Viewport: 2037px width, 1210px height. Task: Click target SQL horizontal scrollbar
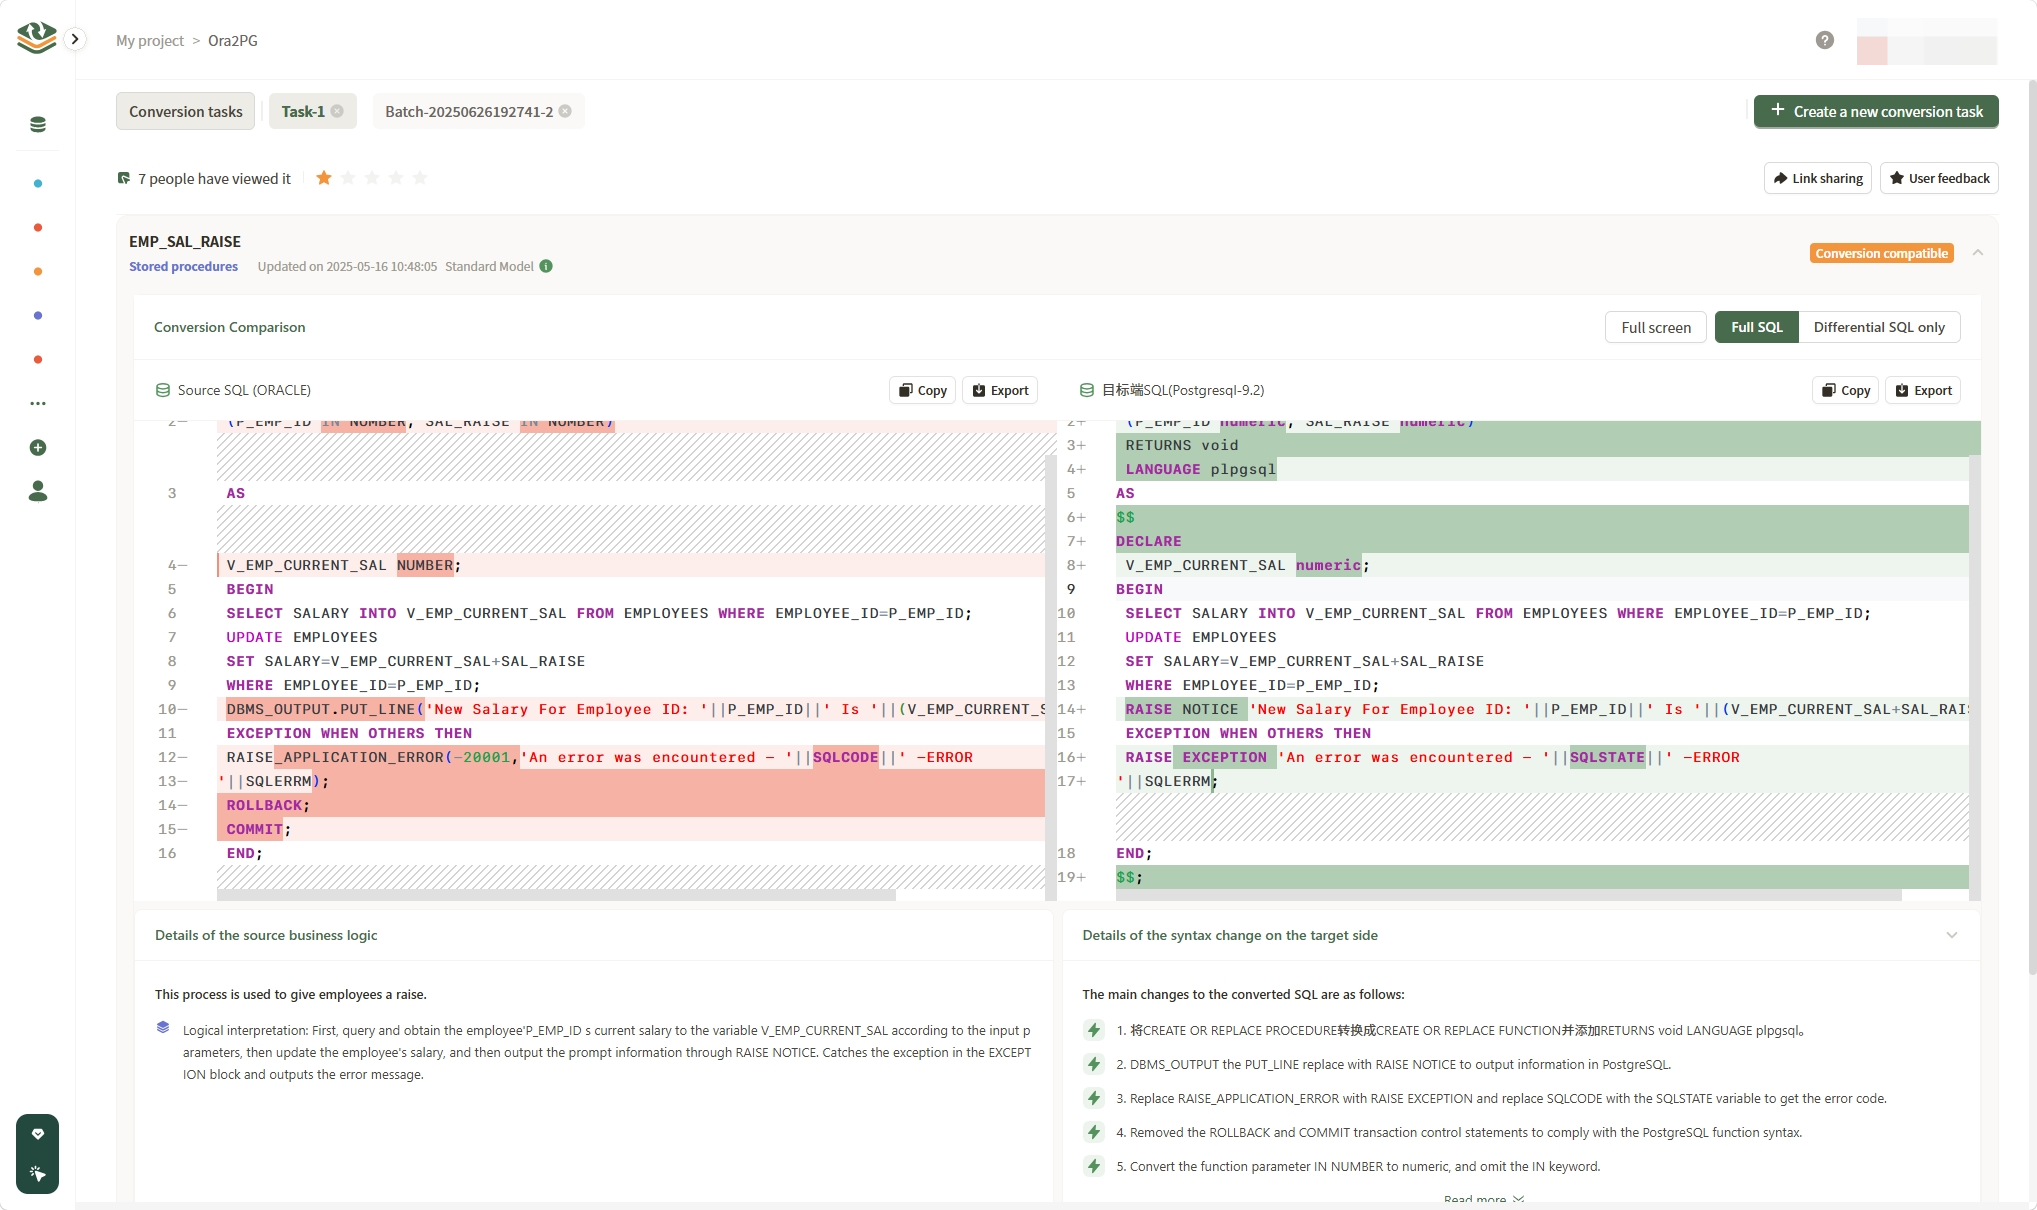[1508, 896]
